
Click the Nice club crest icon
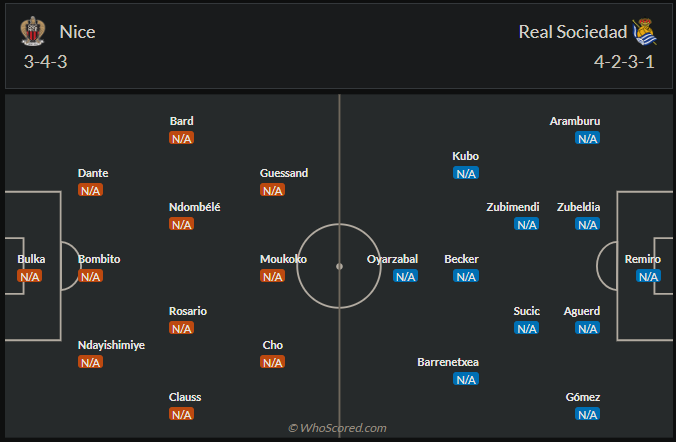tap(33, 32)
